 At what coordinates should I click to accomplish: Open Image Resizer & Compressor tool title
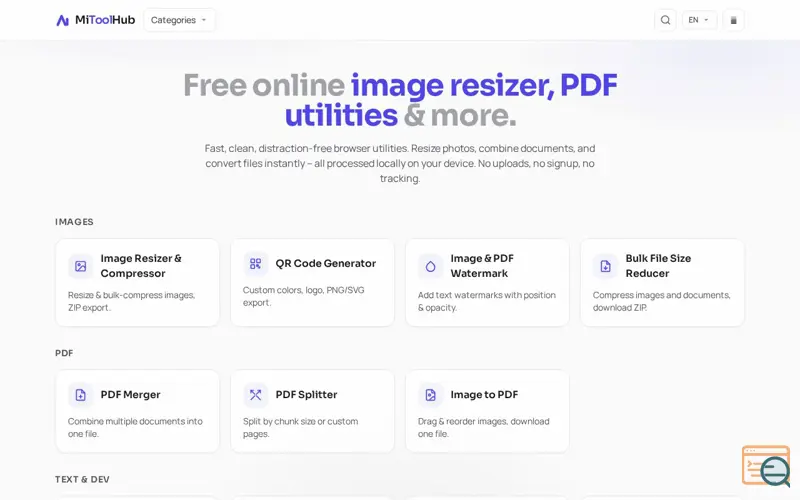point(141,266)
